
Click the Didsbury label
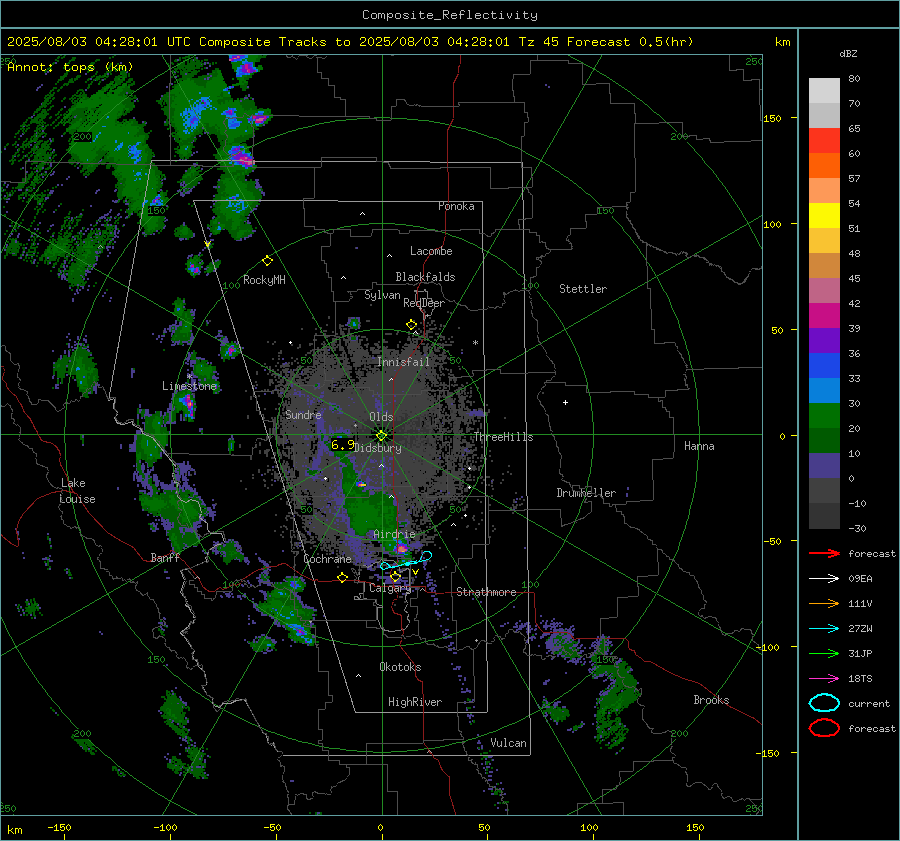378,448
